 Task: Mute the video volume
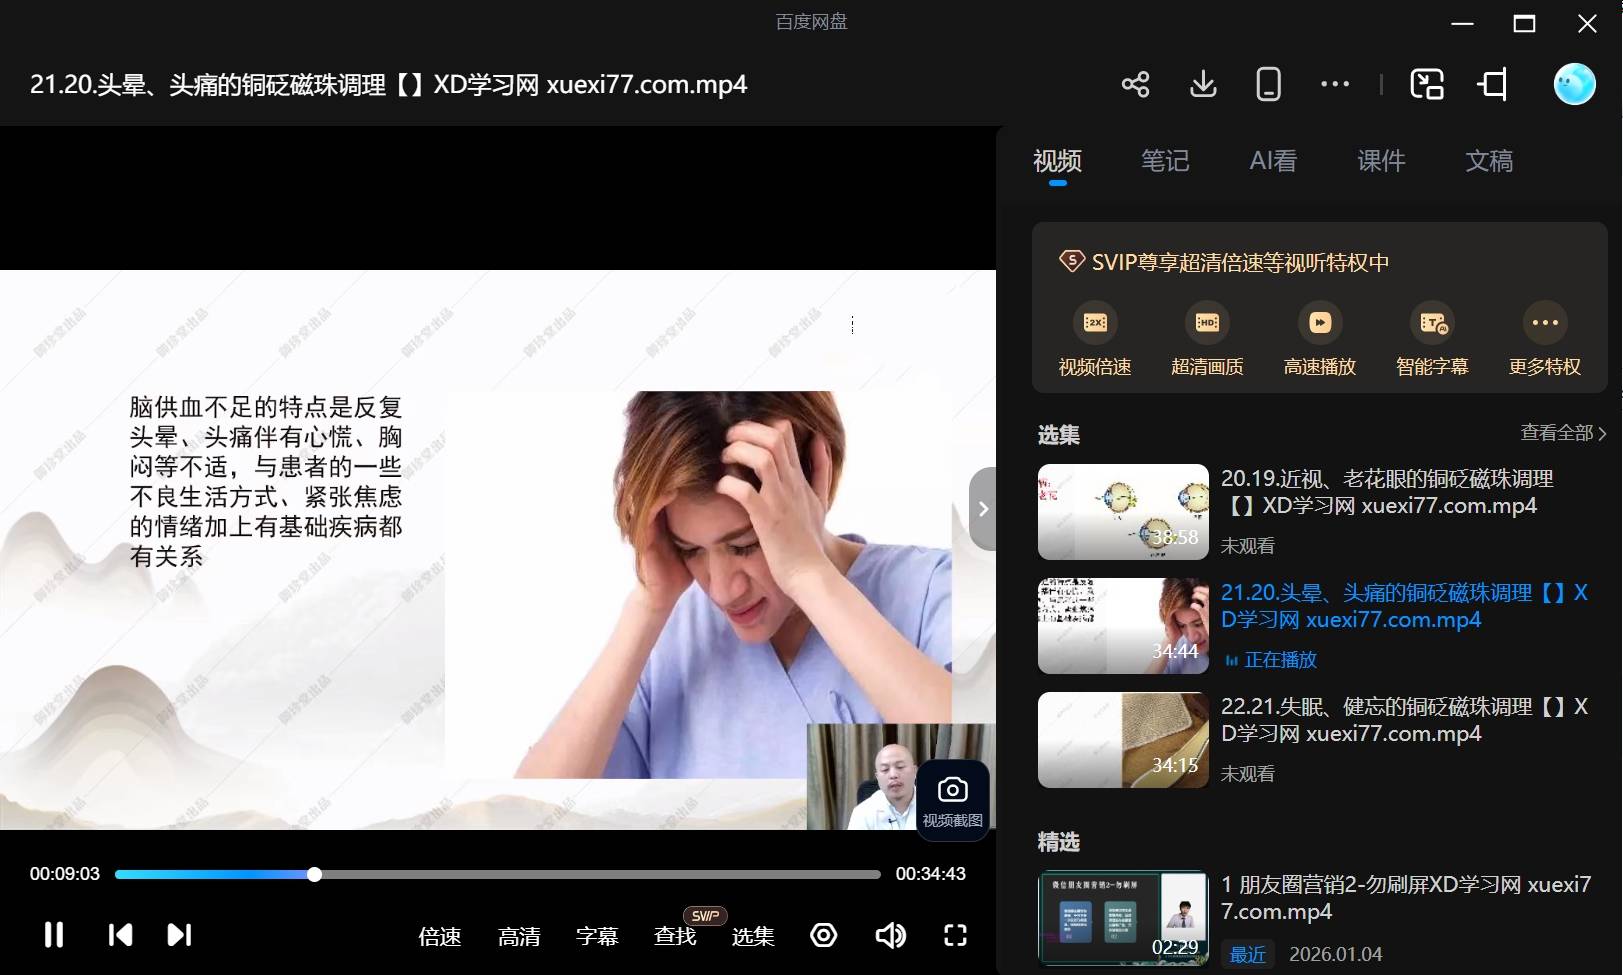coord(889,935)
